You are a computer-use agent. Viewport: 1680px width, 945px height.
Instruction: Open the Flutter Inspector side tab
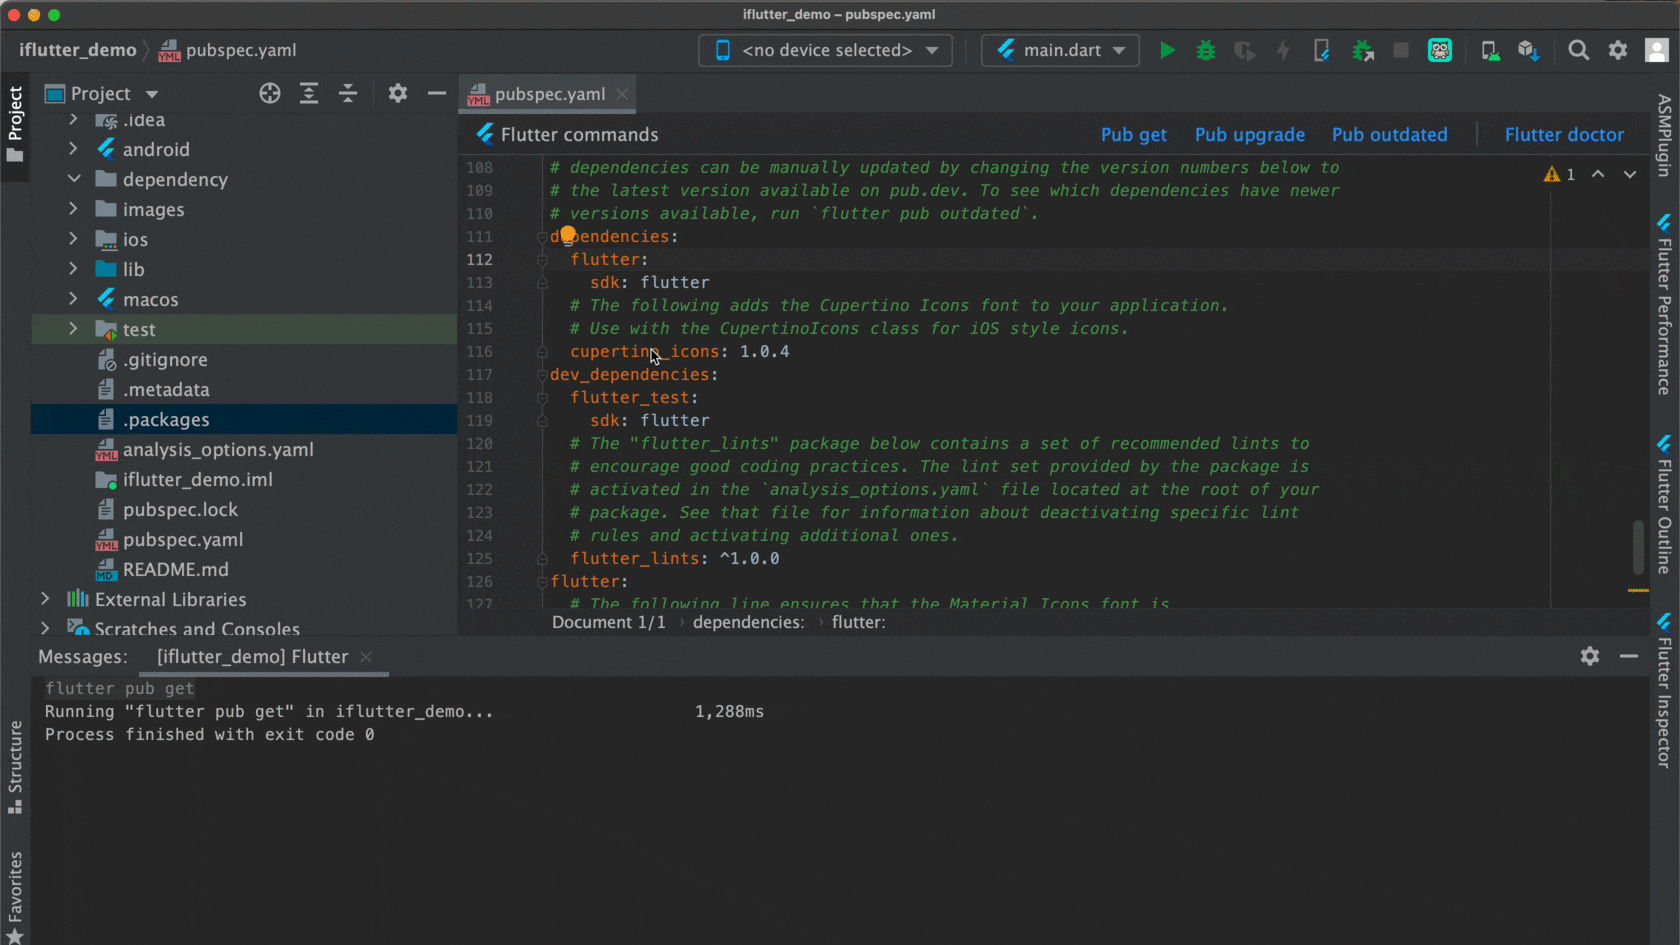tap(1664, 691)
